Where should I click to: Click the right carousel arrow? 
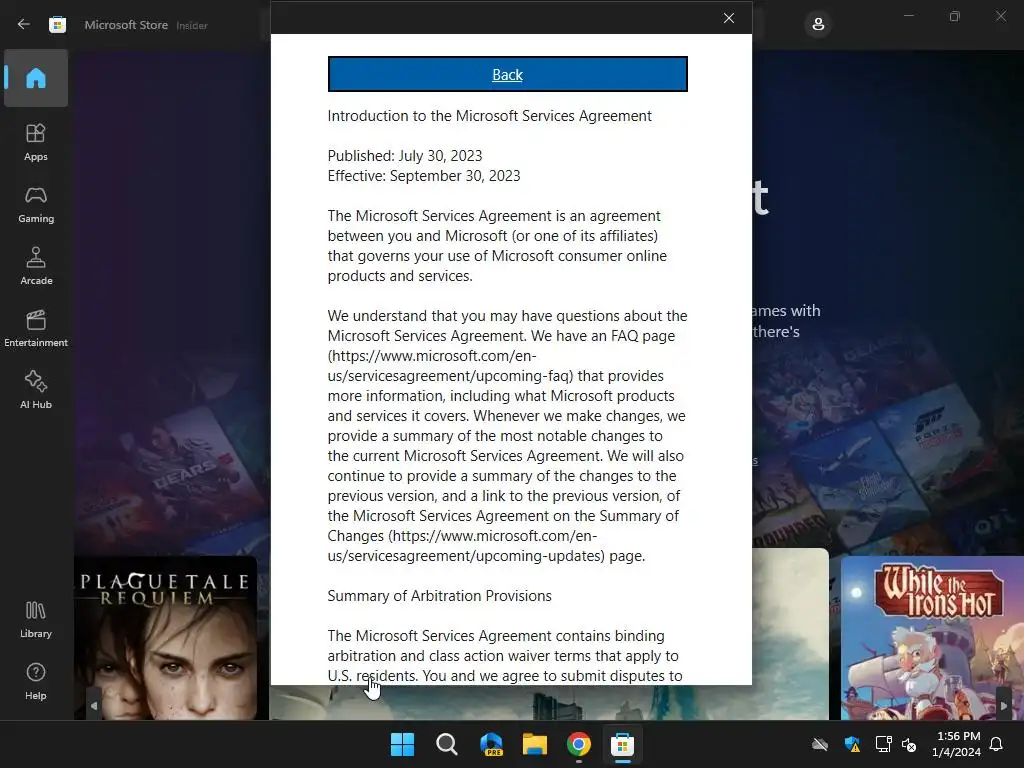click(x=1004, y=705)
